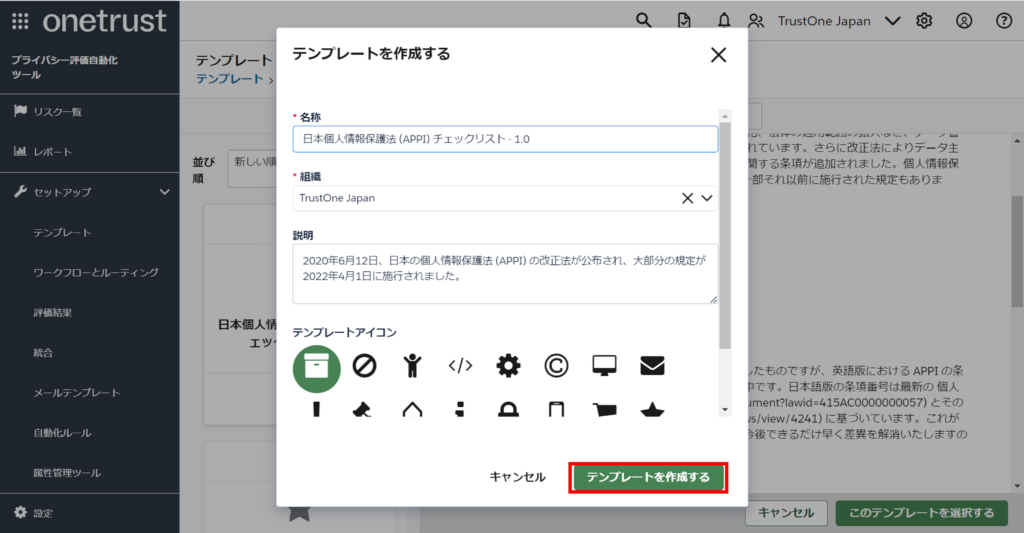Close the template creation dialog
The width and height of the screenshot is (1024, 533).
[x=718, y=55]
